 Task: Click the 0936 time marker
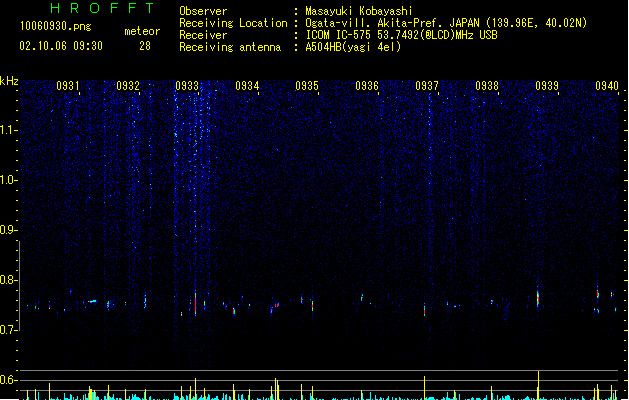(x=367, y=86)
